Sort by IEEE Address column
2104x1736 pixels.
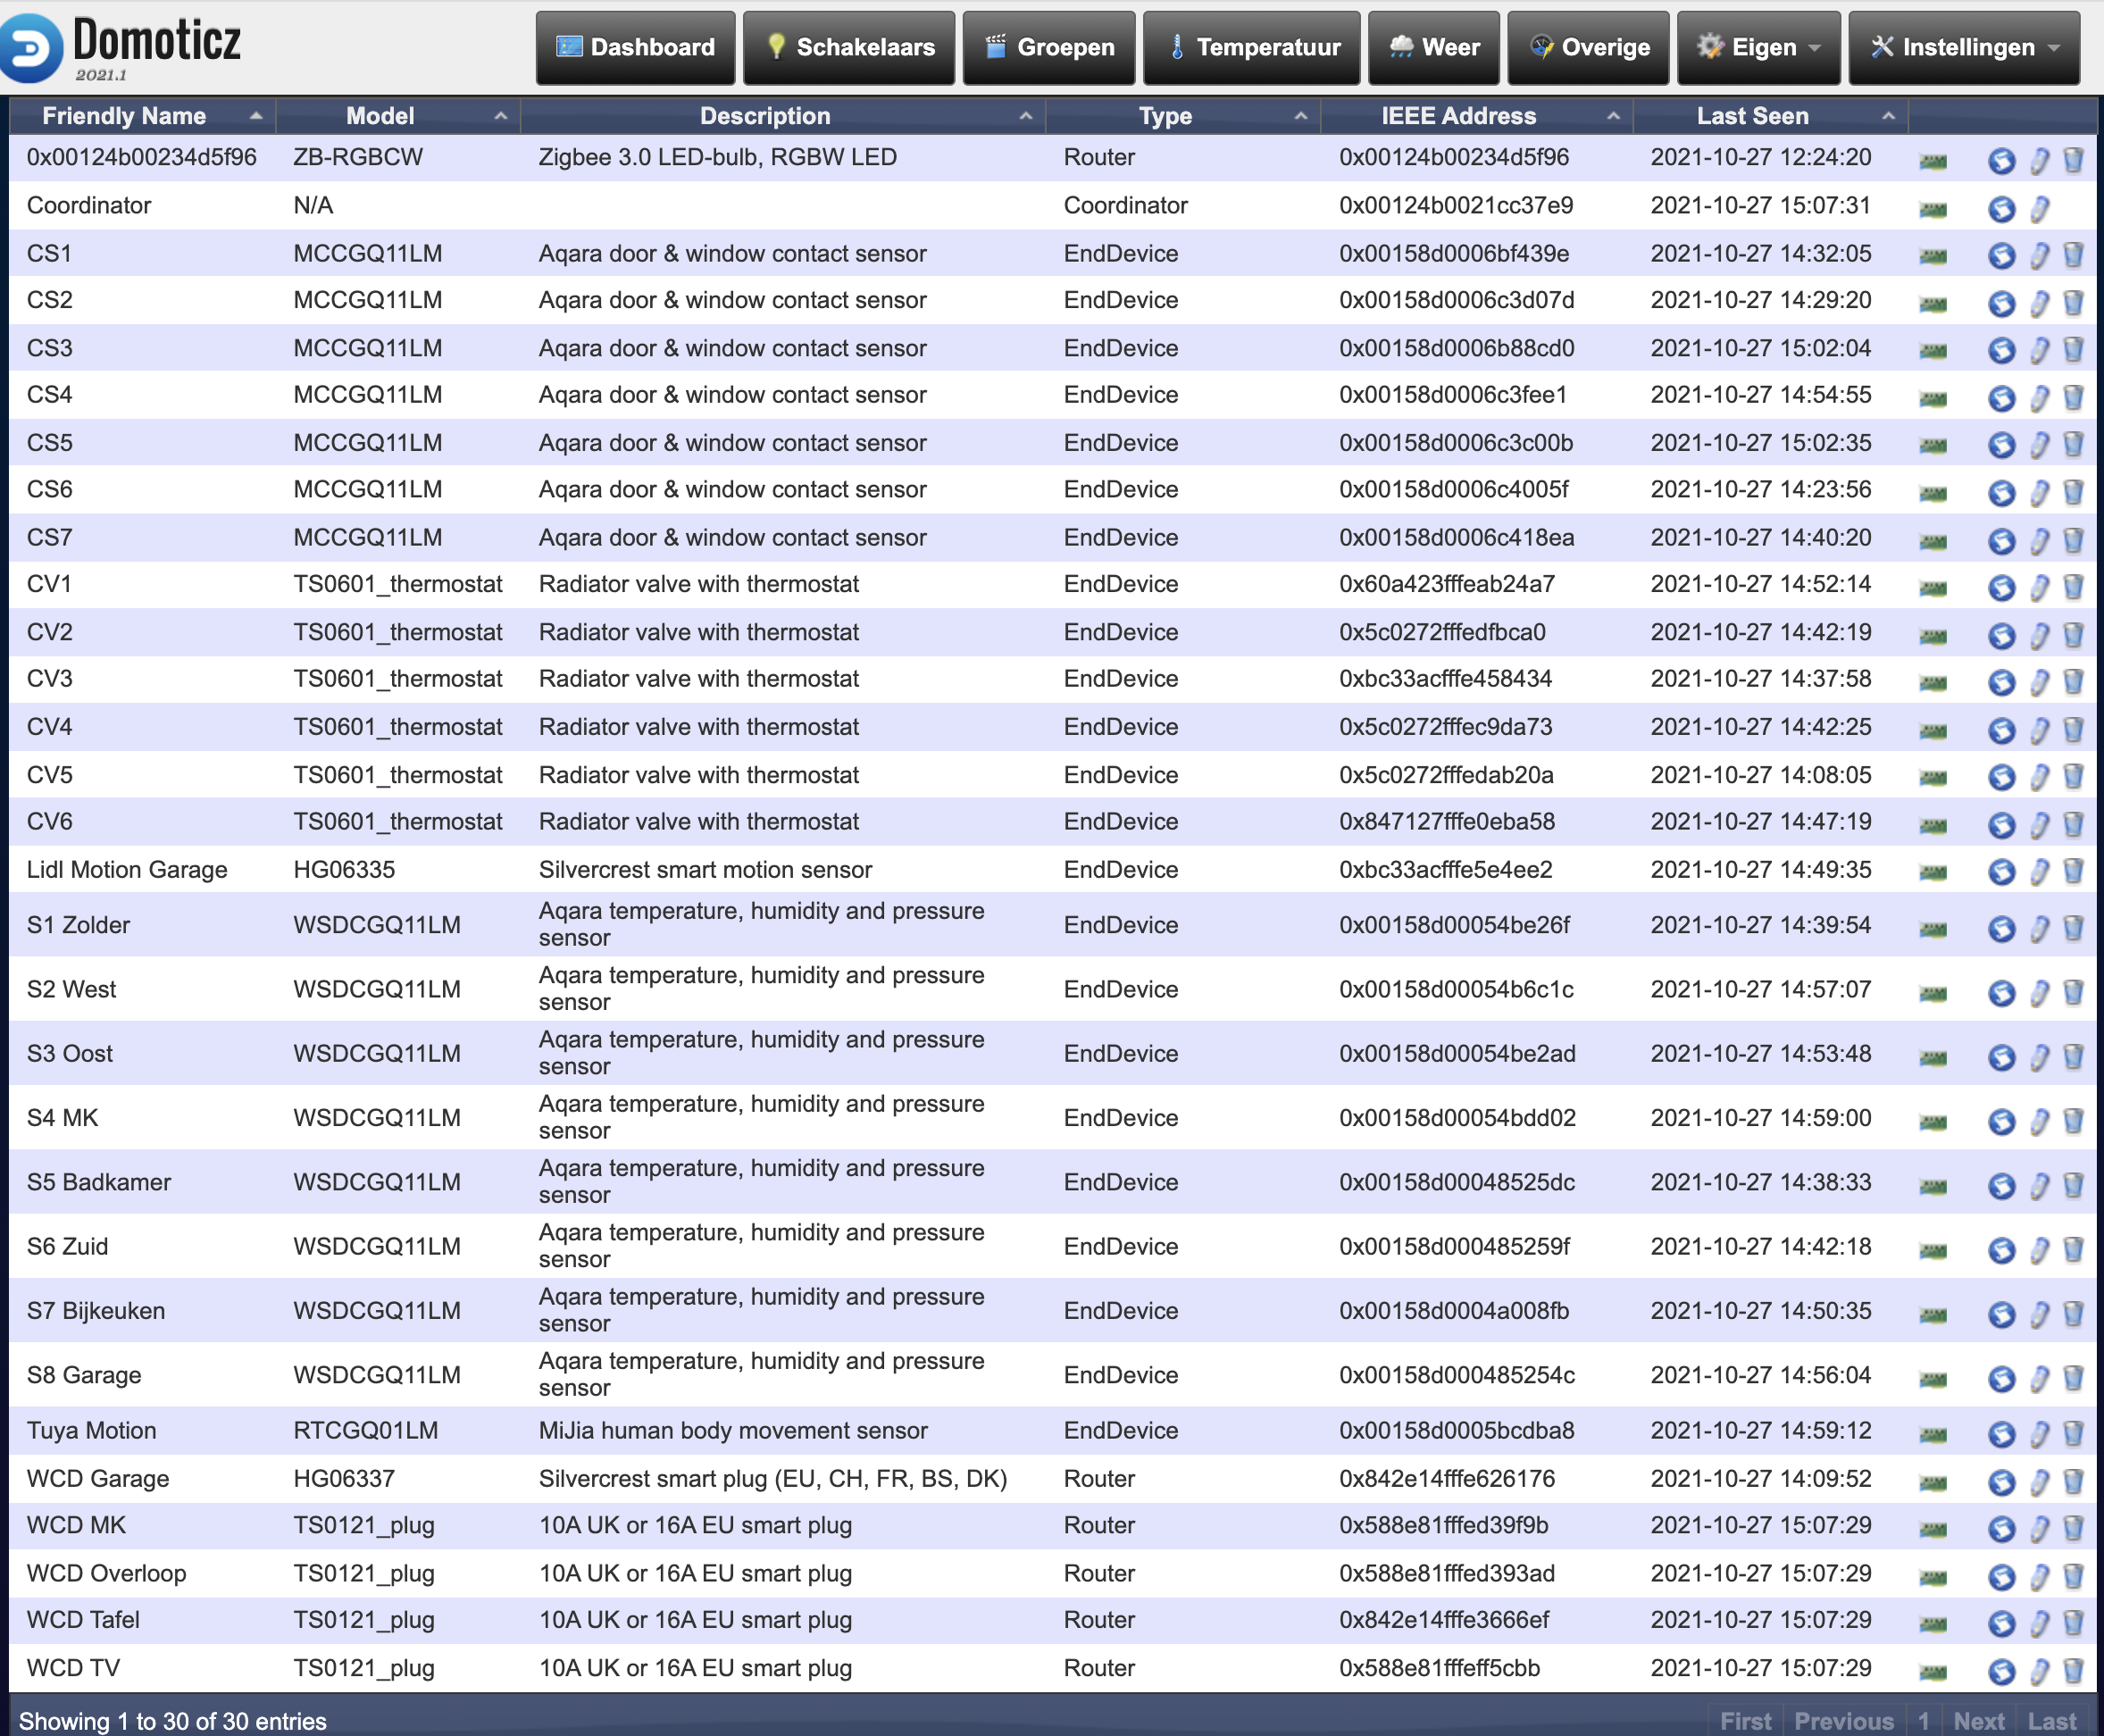(1476, 116)
